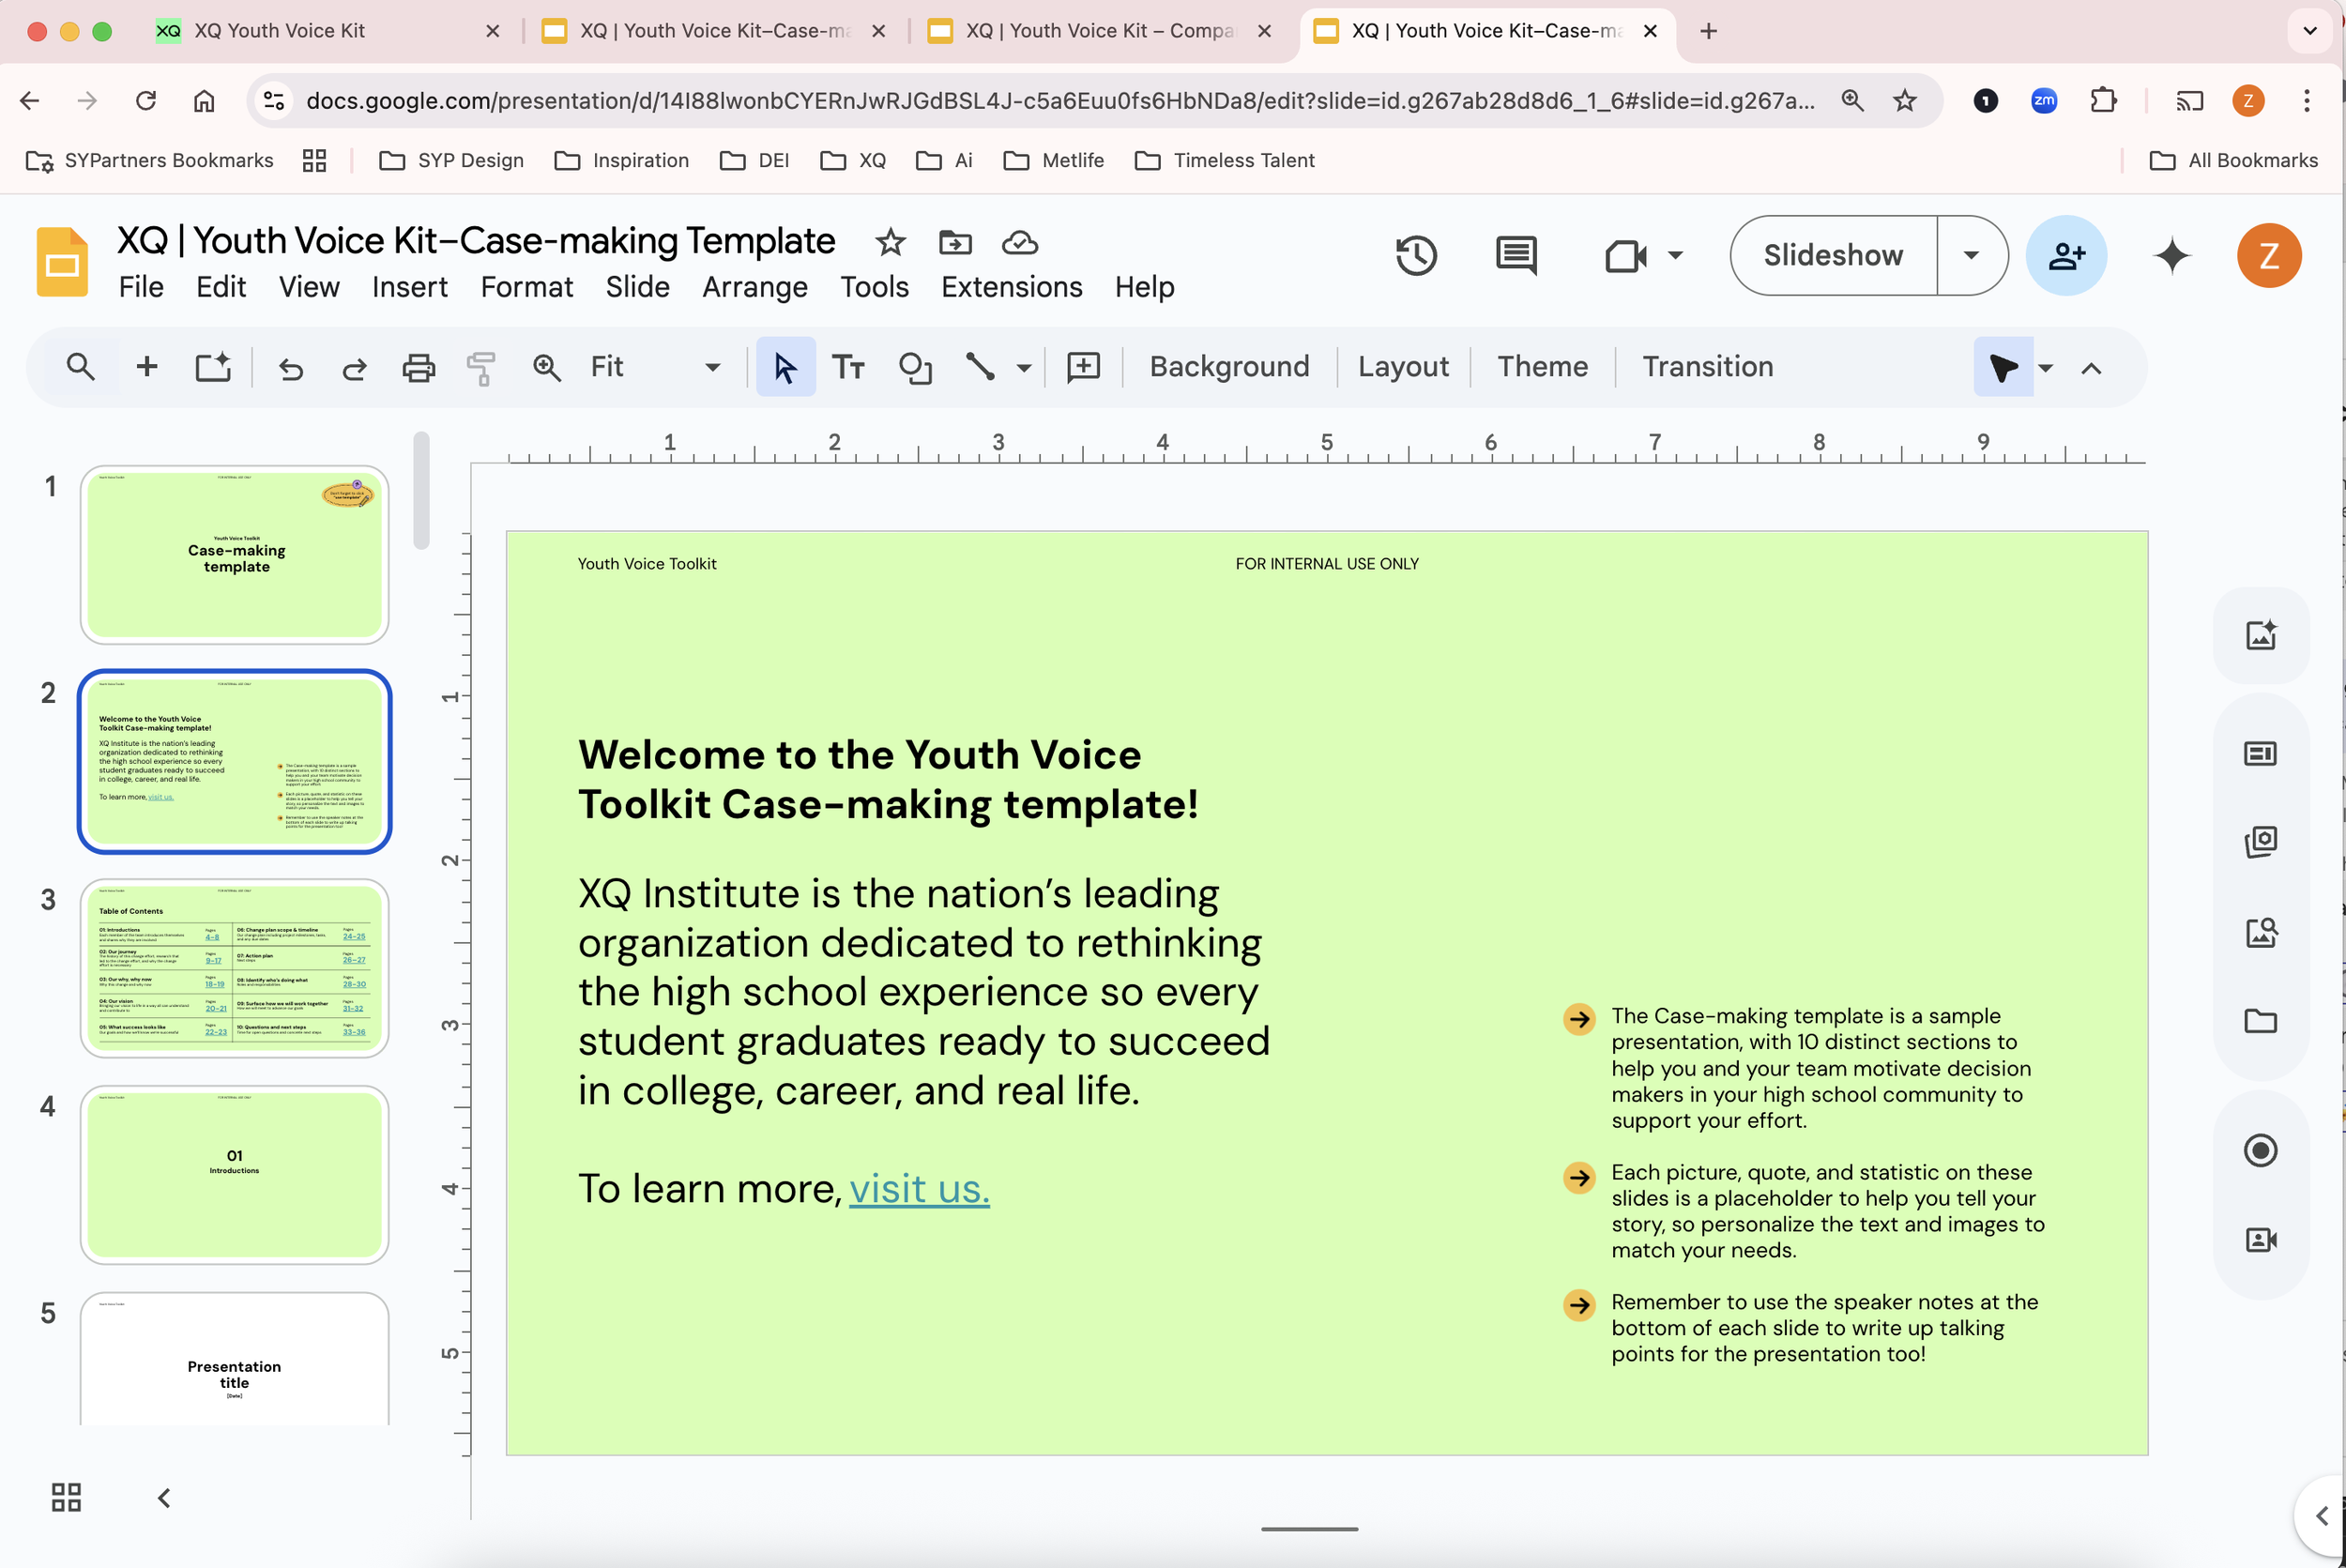
Task: Open the Arrange menu
Action: pyautogui.click(x=754, y=287)
